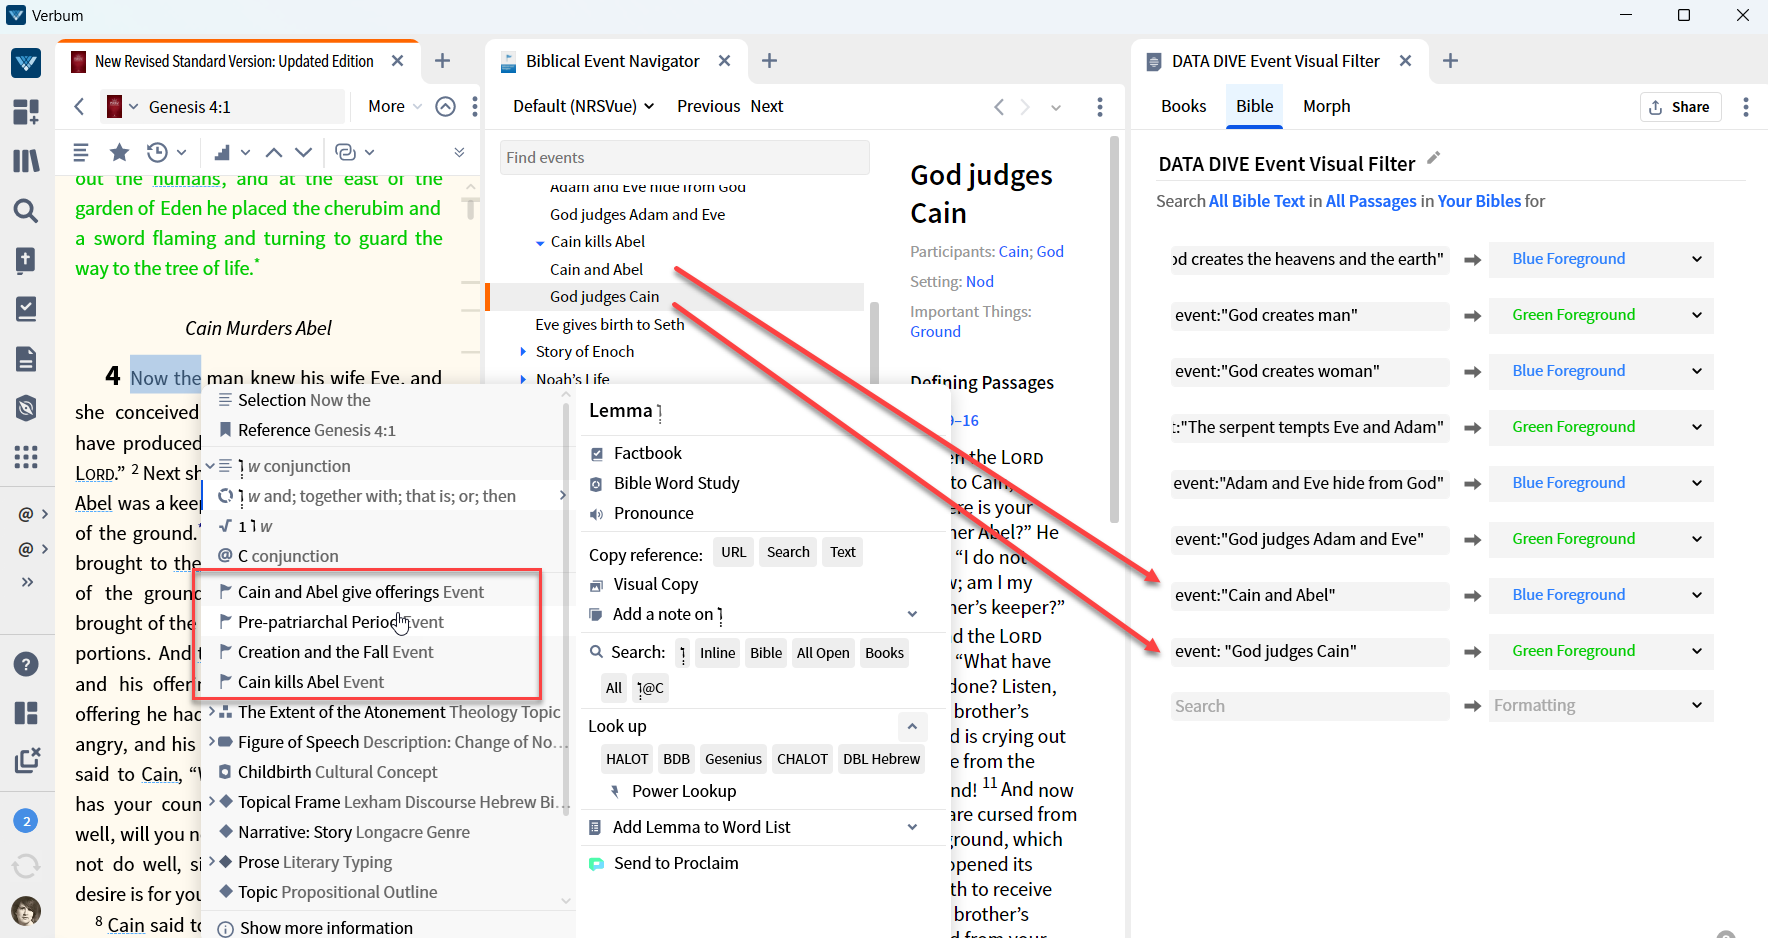
Task: Open formatting dropdown for Cain and Abel
Action: point(1601,594)
